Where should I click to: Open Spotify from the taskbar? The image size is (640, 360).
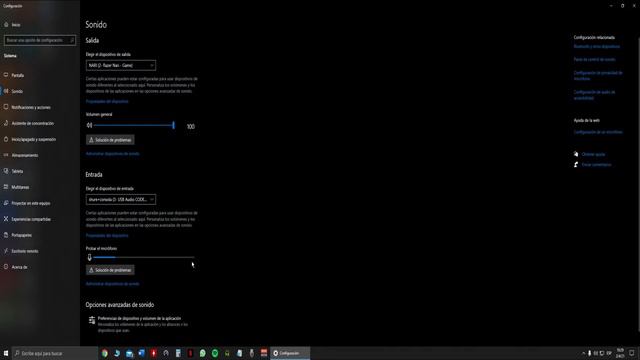pyautogui.click(x=215, y=353)
